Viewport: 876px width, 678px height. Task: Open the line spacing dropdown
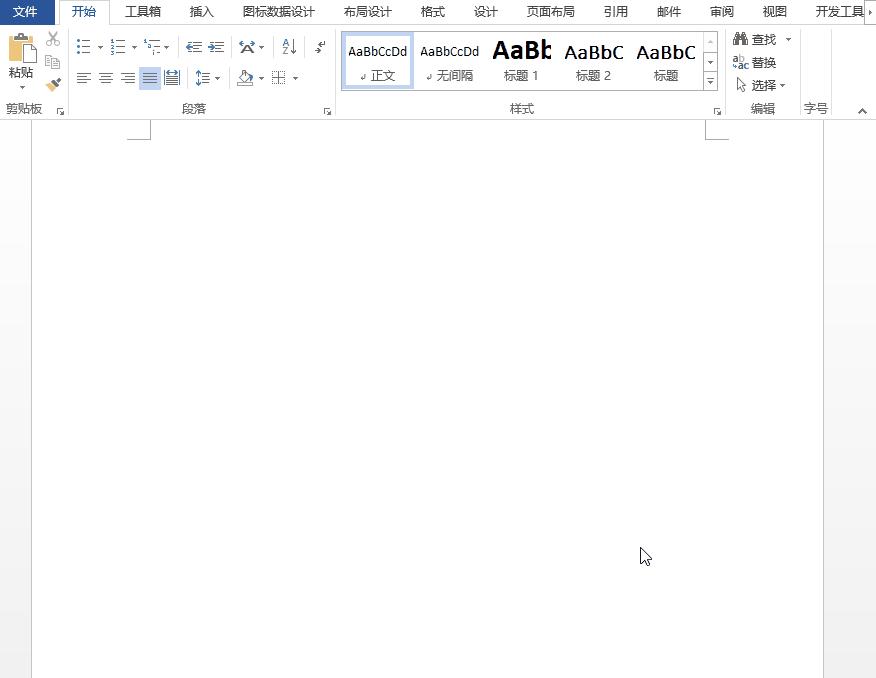(x=216, y=78)
